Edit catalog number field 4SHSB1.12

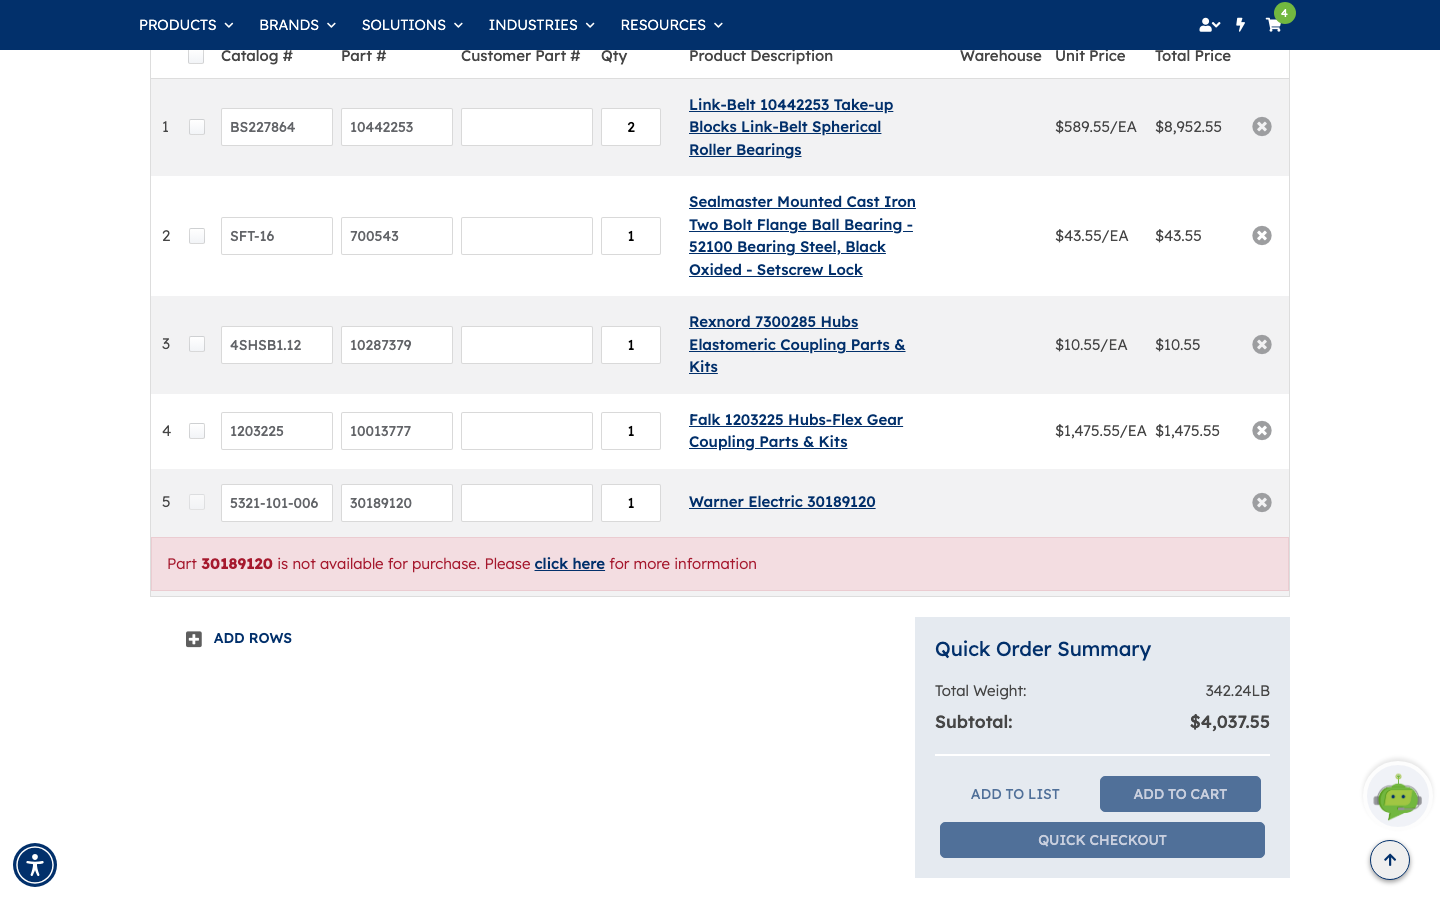tap(277, 345)
